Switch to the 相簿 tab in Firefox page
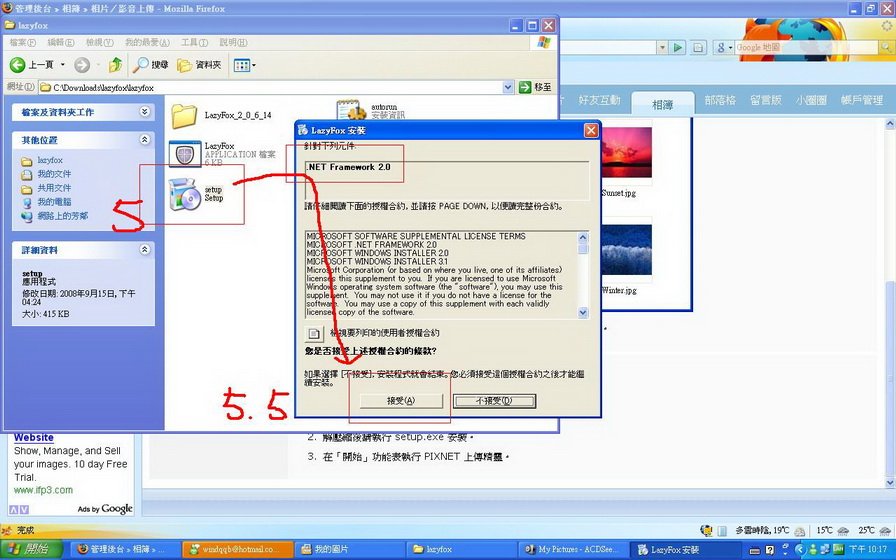The image size is (896, 560). pyautogui.click(x=662, y=105)
